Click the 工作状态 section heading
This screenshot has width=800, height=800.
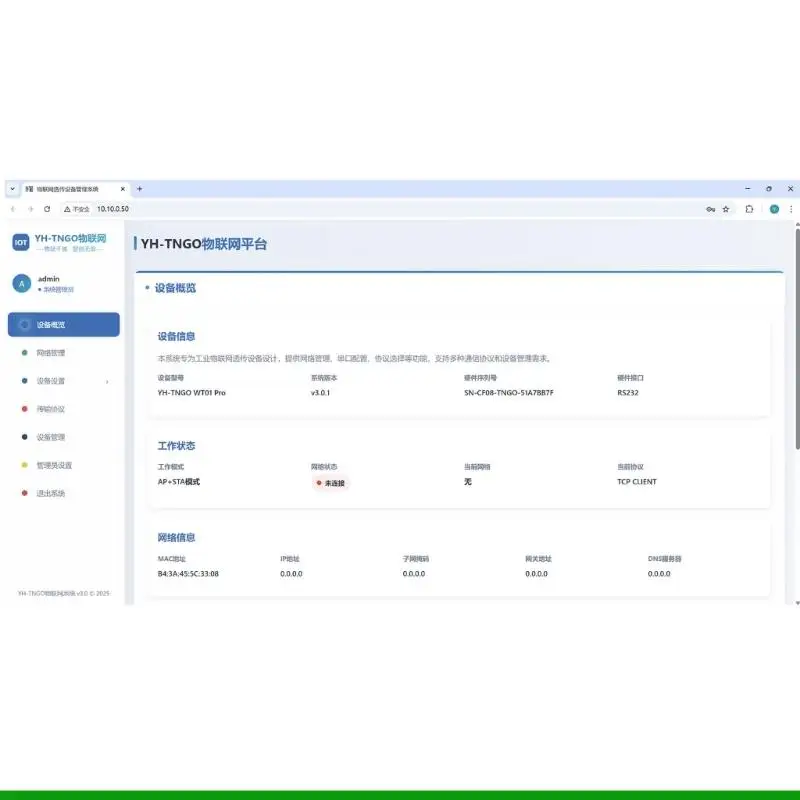[x=176, y=445]
